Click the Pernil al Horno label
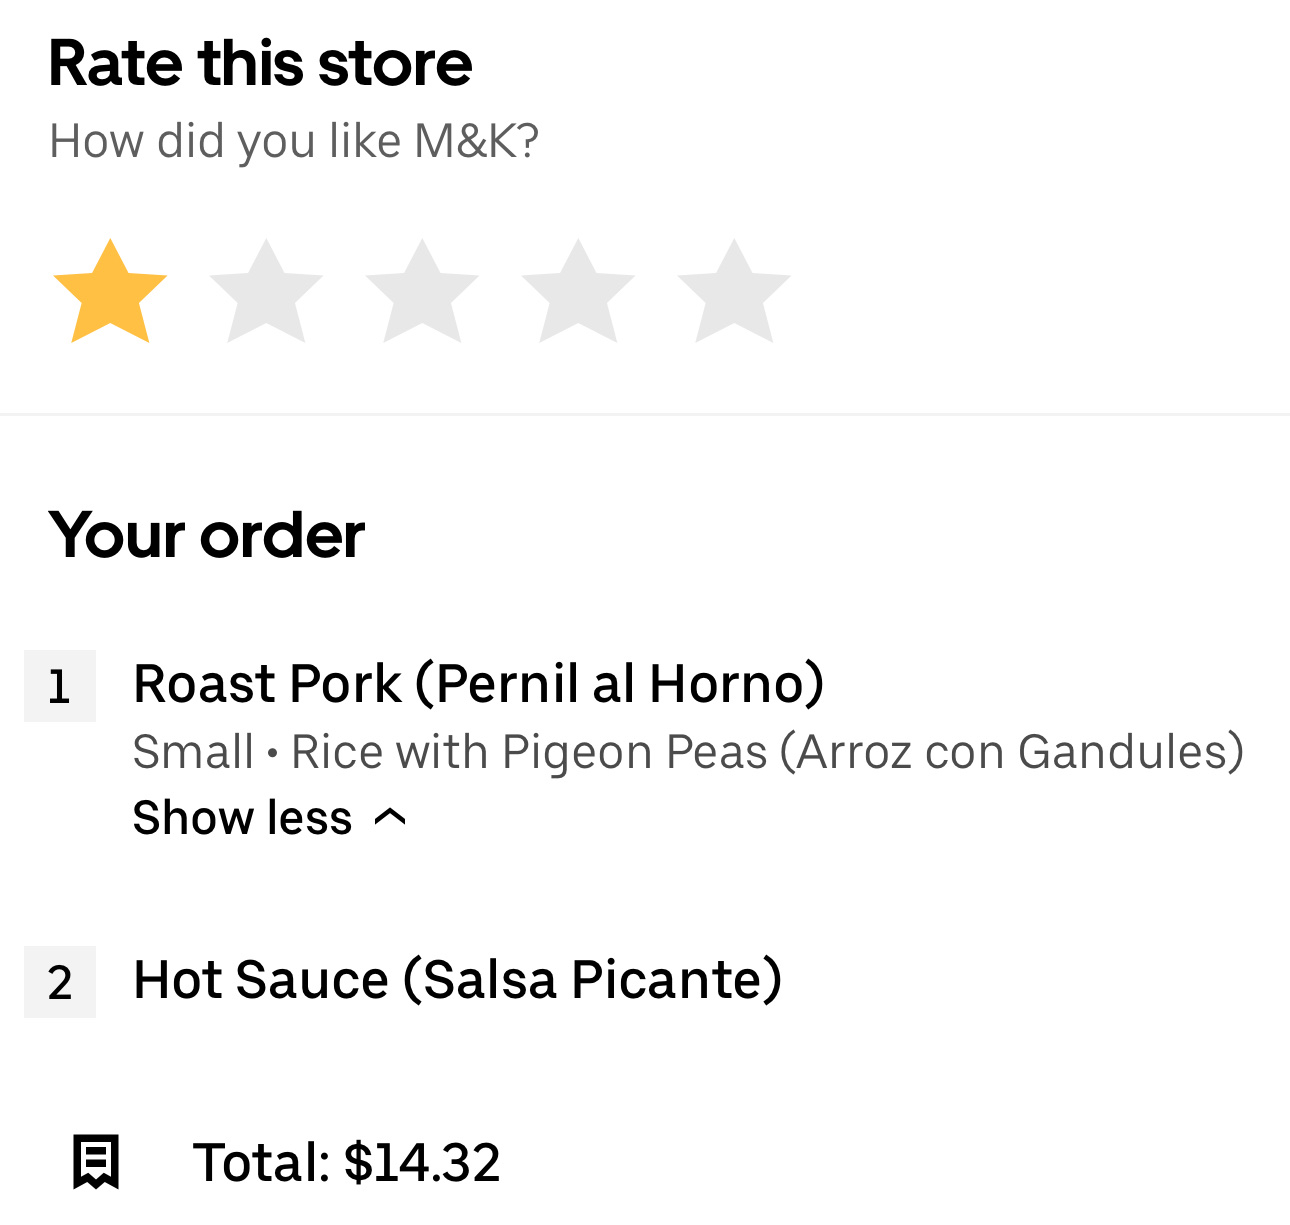Screen dimensions: 1290x1225 (620, 684)
